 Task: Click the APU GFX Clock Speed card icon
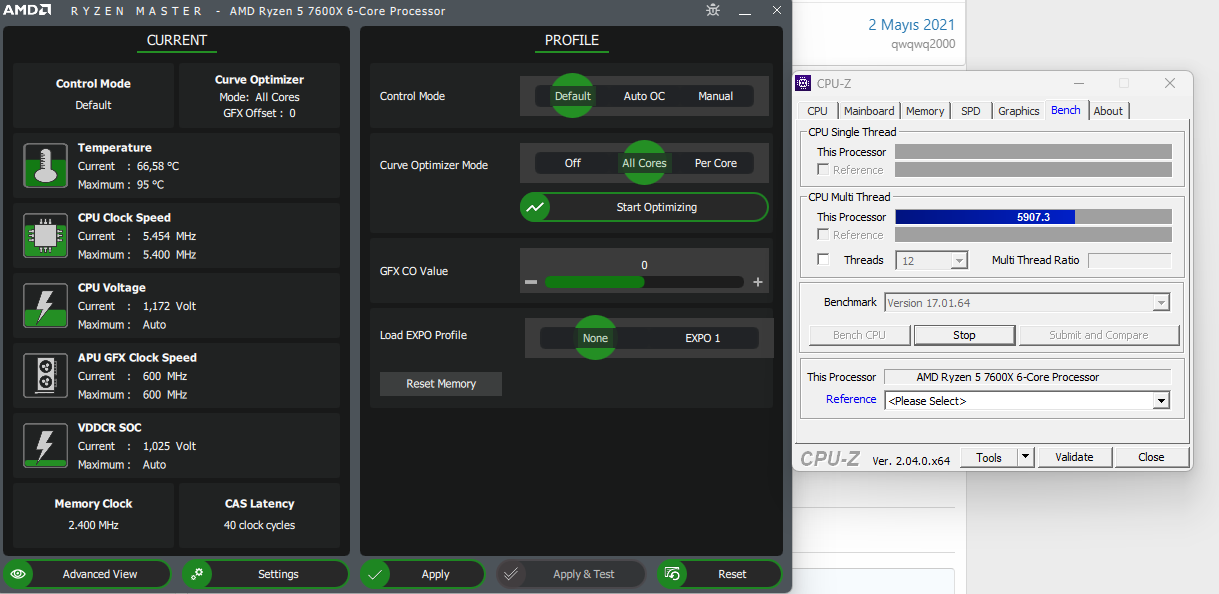point(45,376)
